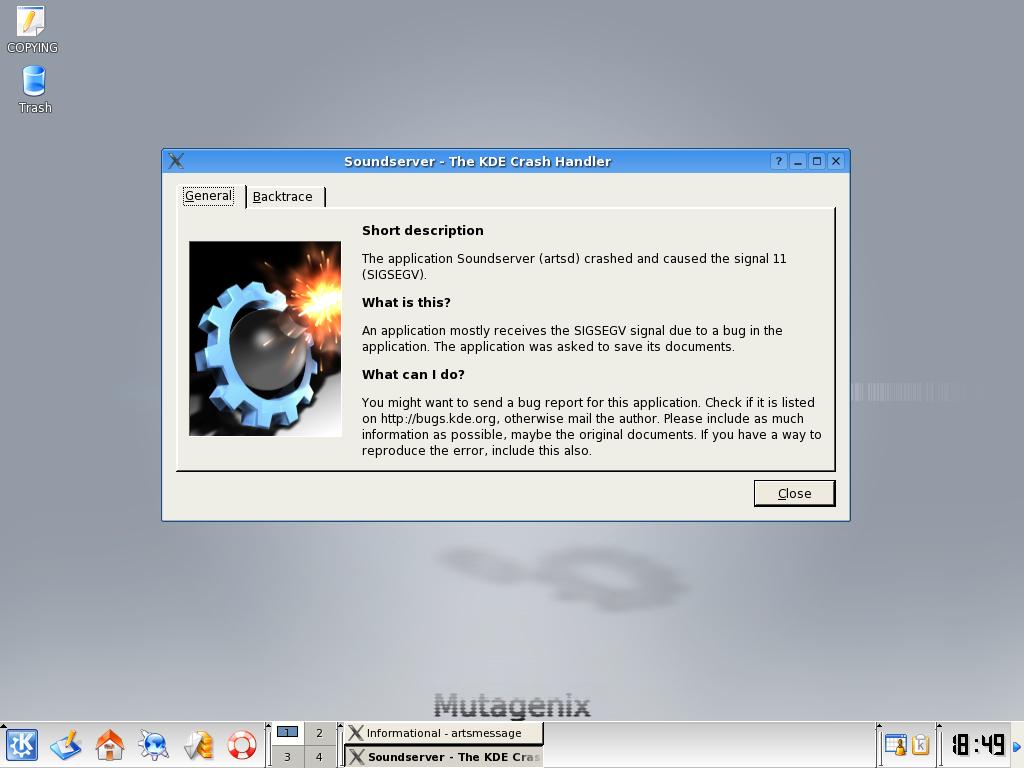1024x768 pixels.
Task: Open window menu via titlebar X icon
Action: (x=176, y=161)
